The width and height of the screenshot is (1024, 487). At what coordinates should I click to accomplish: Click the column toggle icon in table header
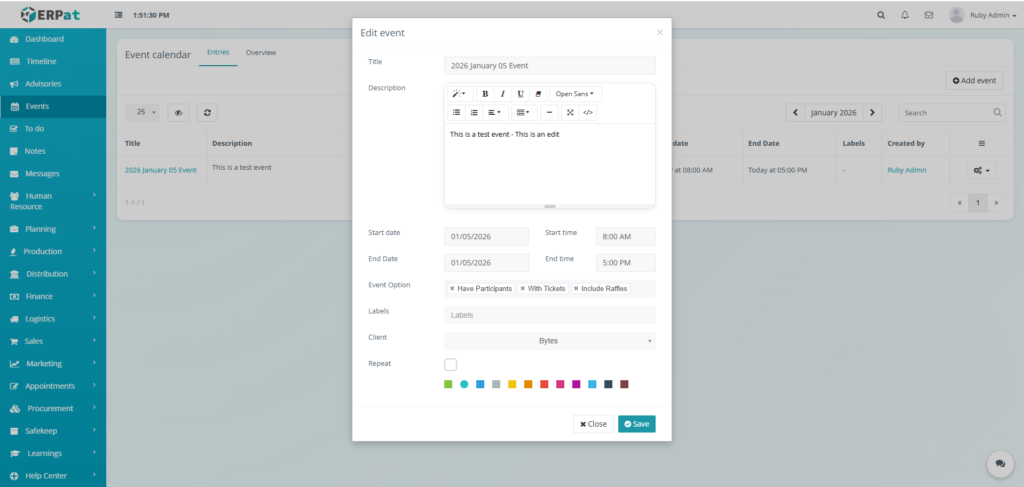tap(982, 143)
